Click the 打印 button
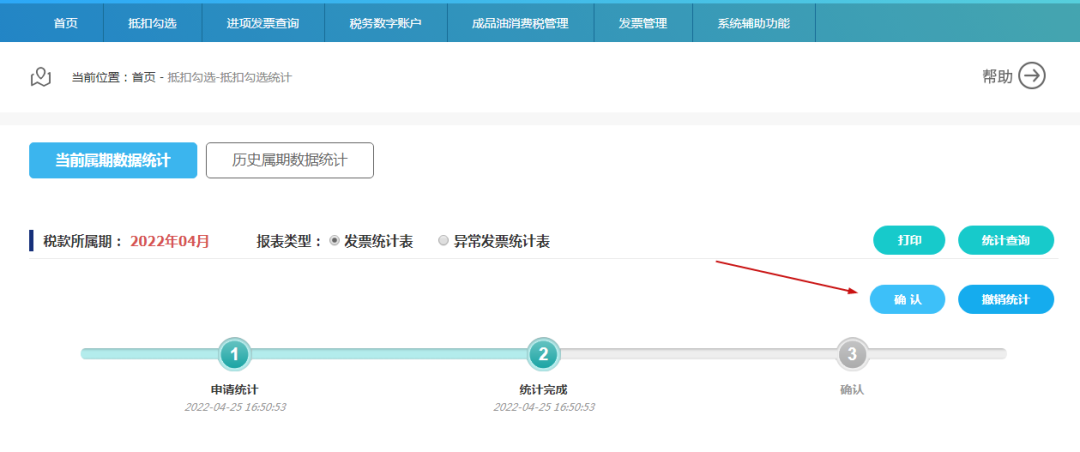This screenshot has height=452, width=1080. [909, 240]
